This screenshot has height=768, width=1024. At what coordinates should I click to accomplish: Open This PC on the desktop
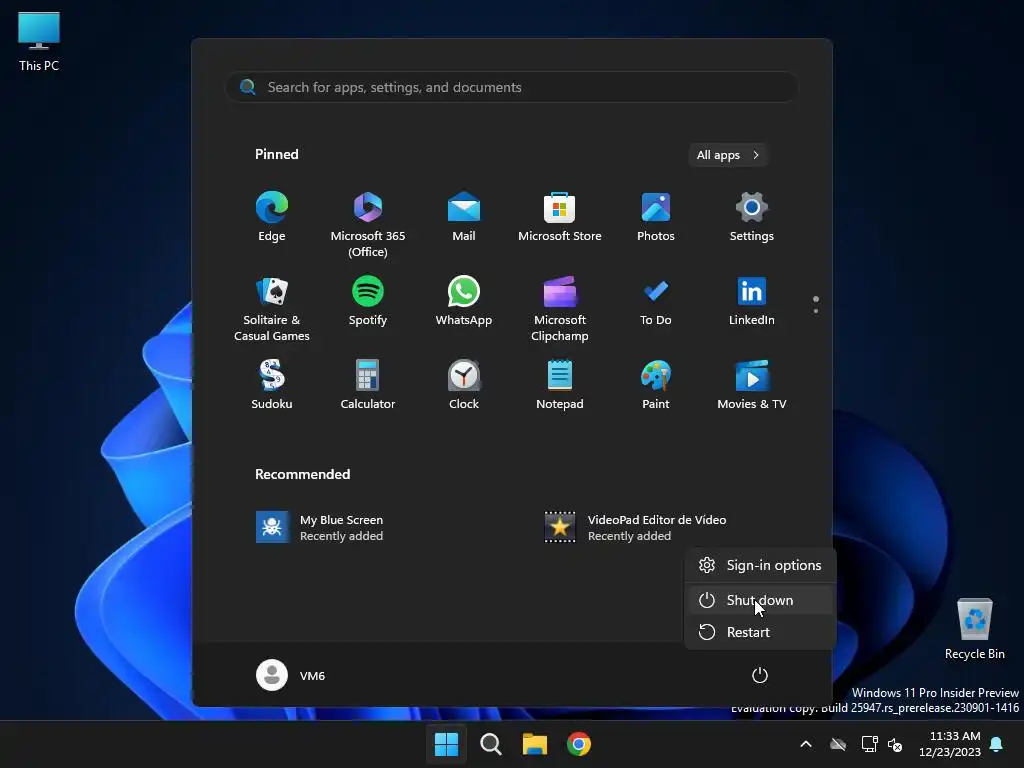[x=39, y=41]
